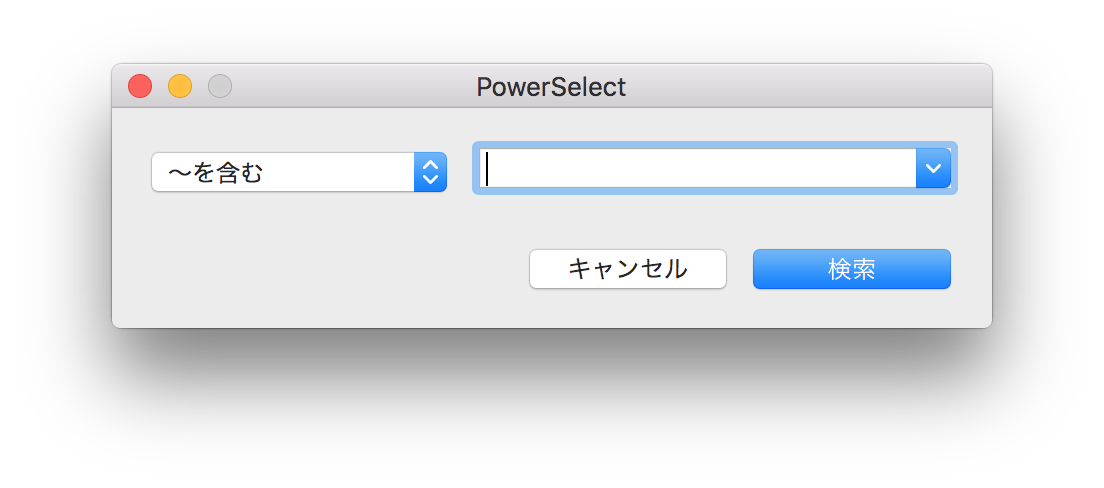
Task: Open the 〜を含む condition popup menu
Action: point(298,172)
